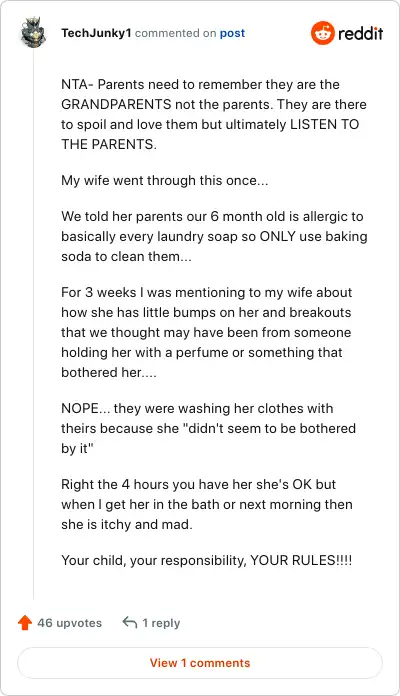Click the paragraph starting "For 3 weeks"

click(207, 332)
